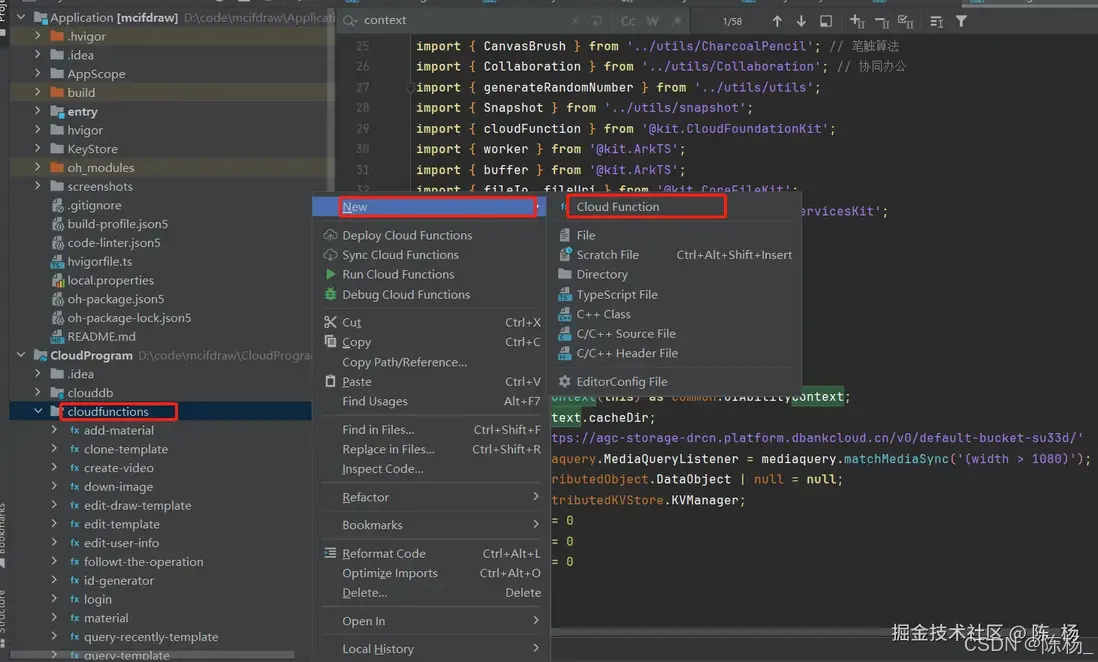Select TypeScript File in the submenu
The width and height of the screenshot is (1098, 662).
pyautogui.click(x=676, y=294)
